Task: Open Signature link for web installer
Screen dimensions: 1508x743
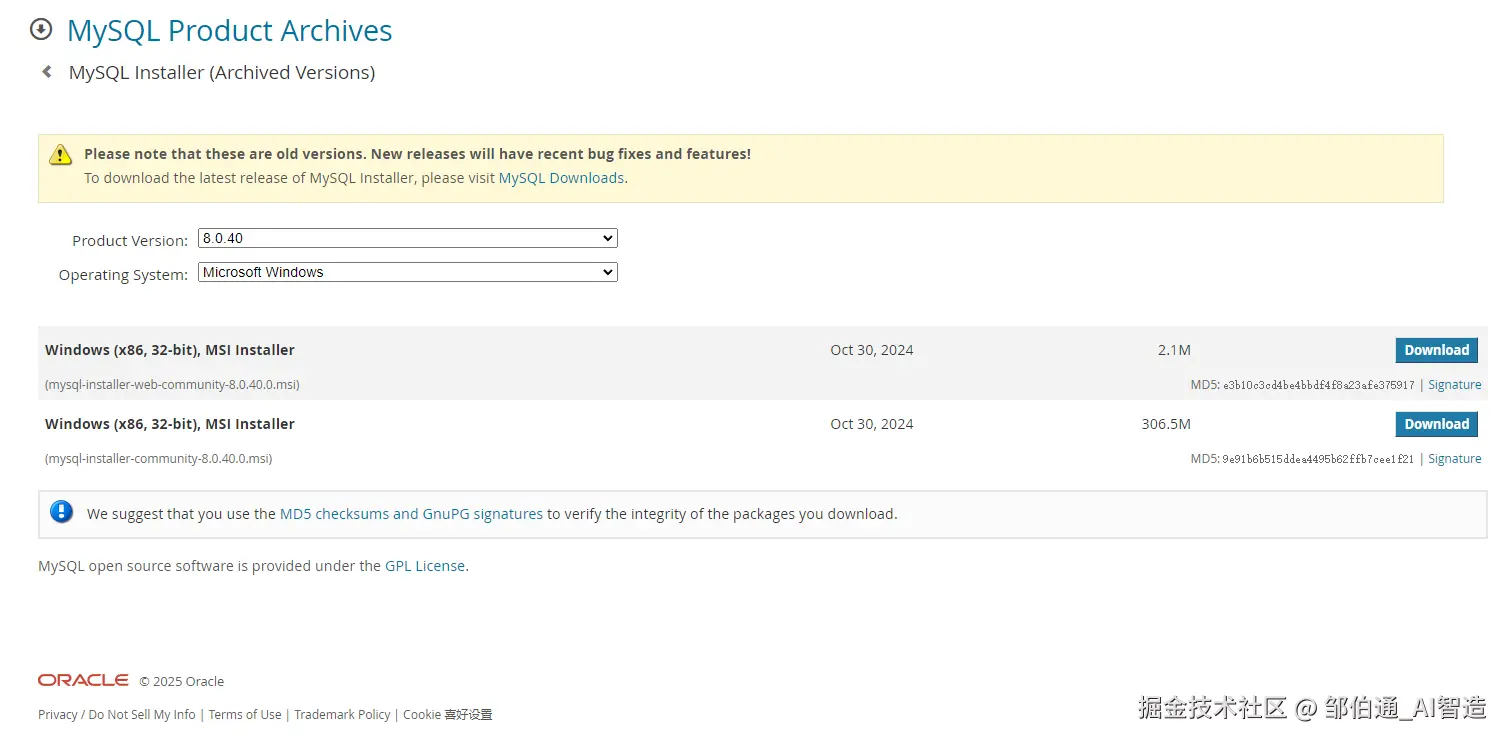Action: (x=1454, y=385)
